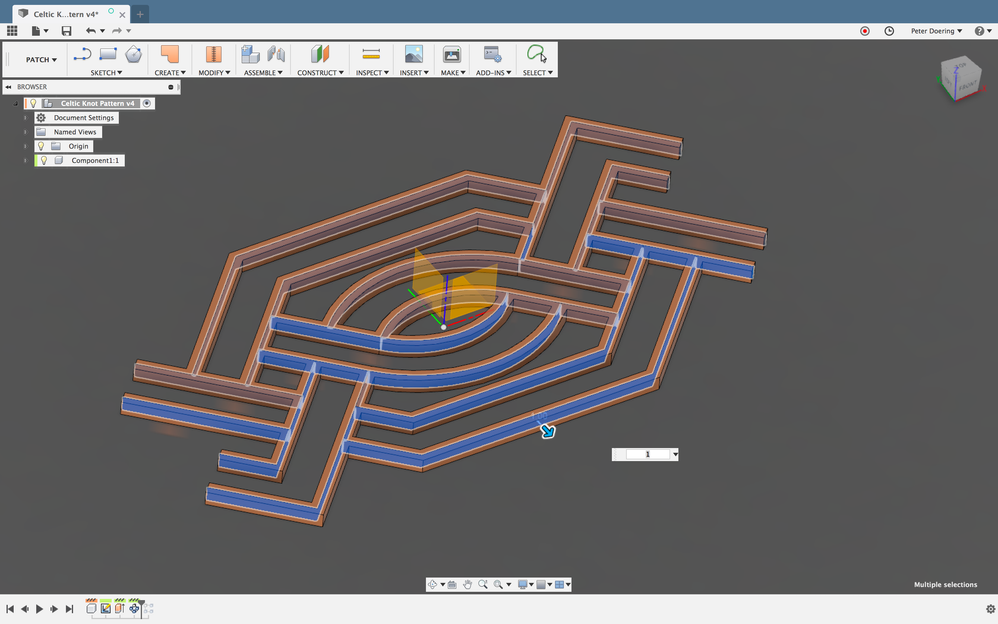The height and width of the screenshot is (624, 998).
Task: Toggle Origin folder visibility lightbulb
Action: pos(41,146)
